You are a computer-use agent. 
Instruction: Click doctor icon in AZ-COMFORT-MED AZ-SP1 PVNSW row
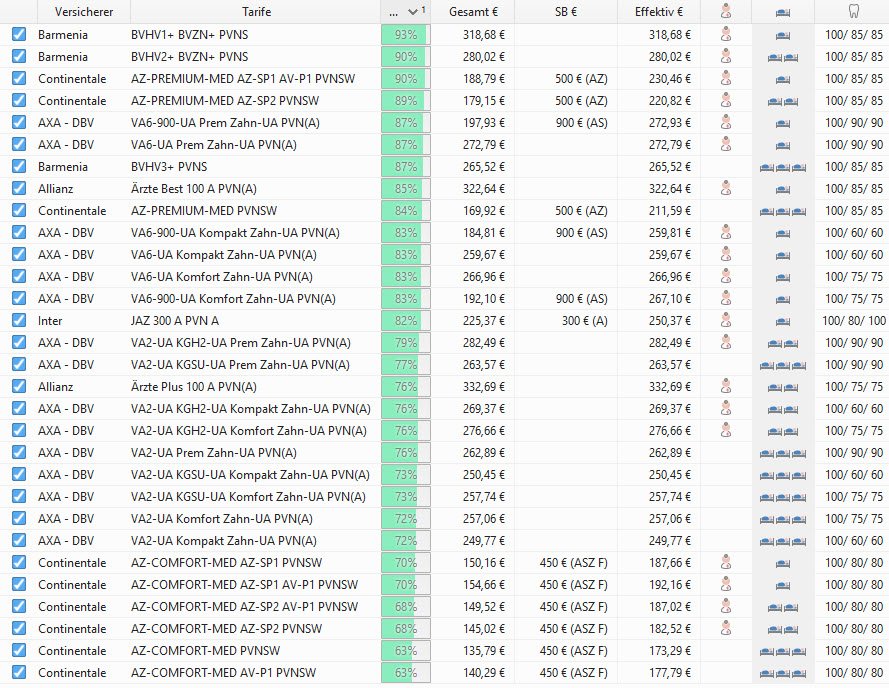coord(726,563)
